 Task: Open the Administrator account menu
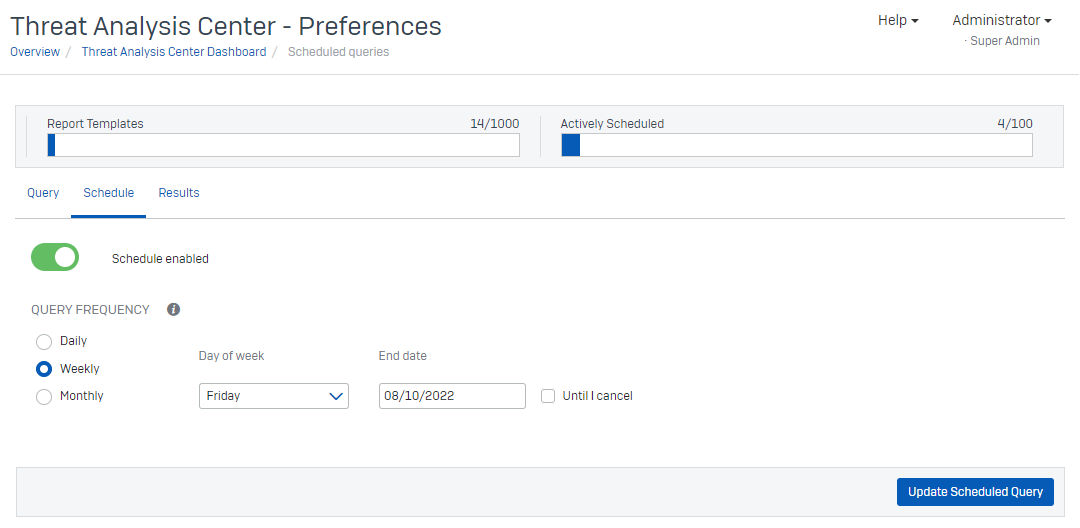[x=1001, y=20]
